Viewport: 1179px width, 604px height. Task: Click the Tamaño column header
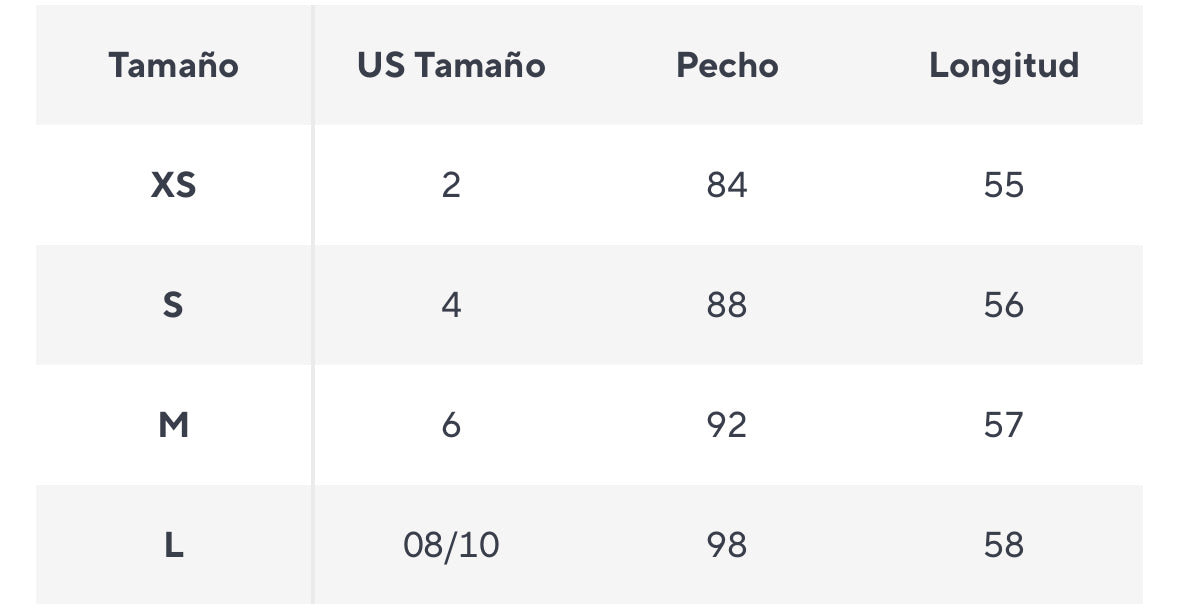(173, 65)
